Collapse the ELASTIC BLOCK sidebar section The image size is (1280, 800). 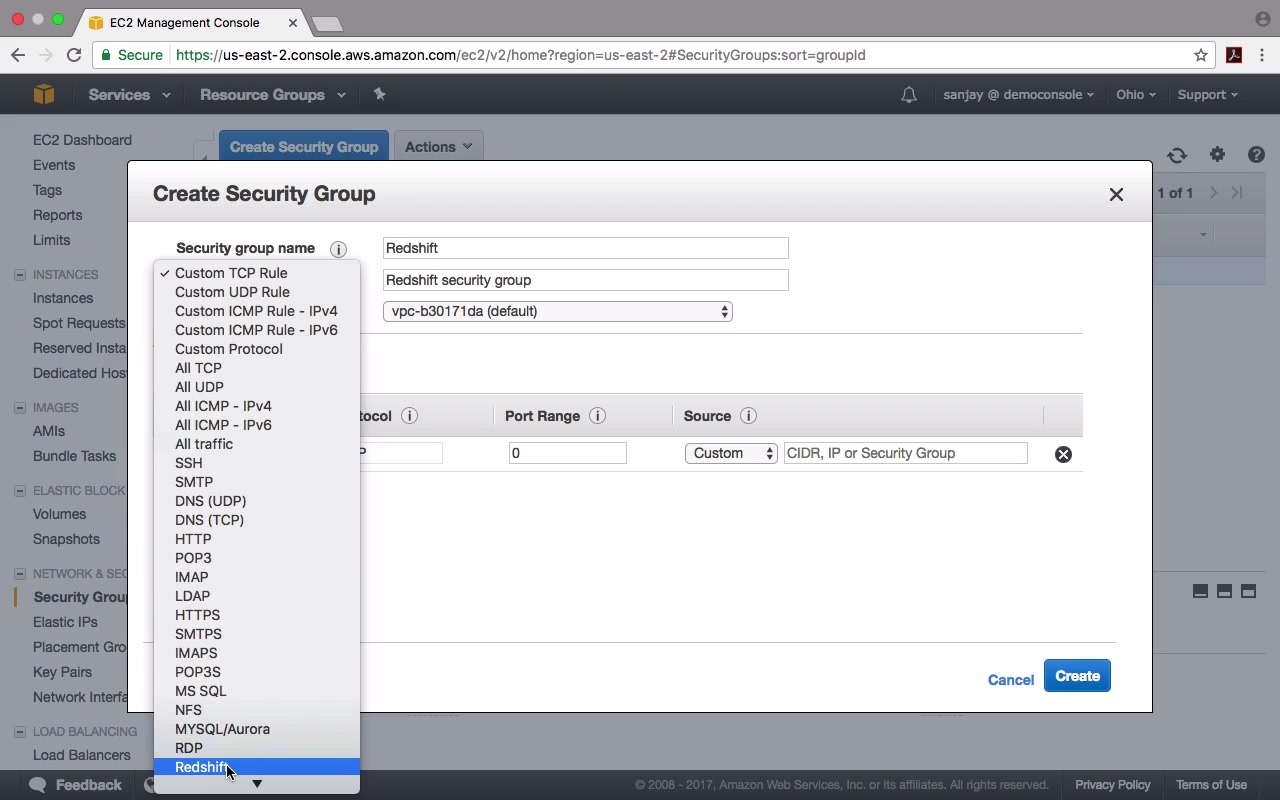pos(20,491)
